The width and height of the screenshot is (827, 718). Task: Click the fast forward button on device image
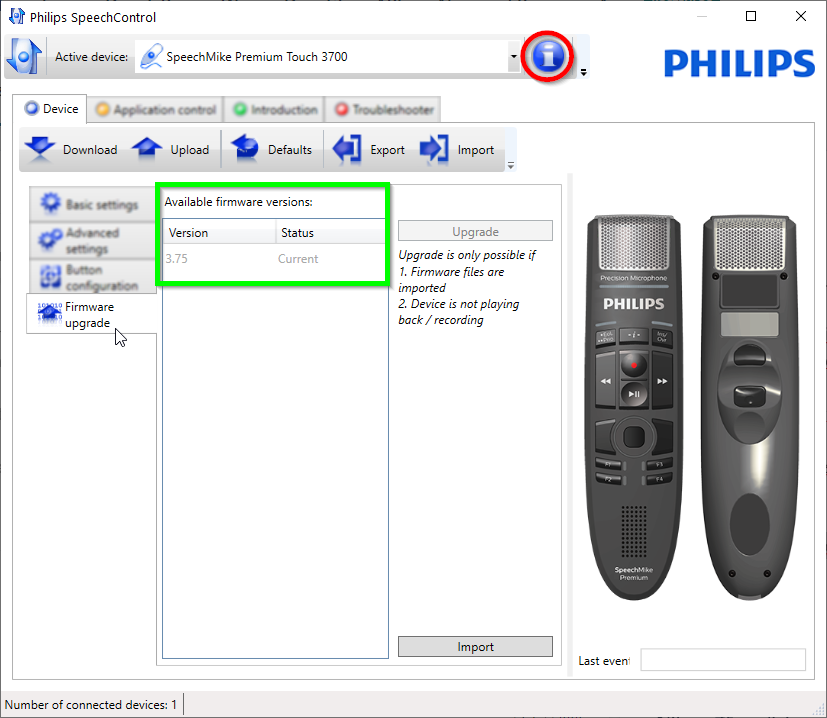tap(662, 380)
